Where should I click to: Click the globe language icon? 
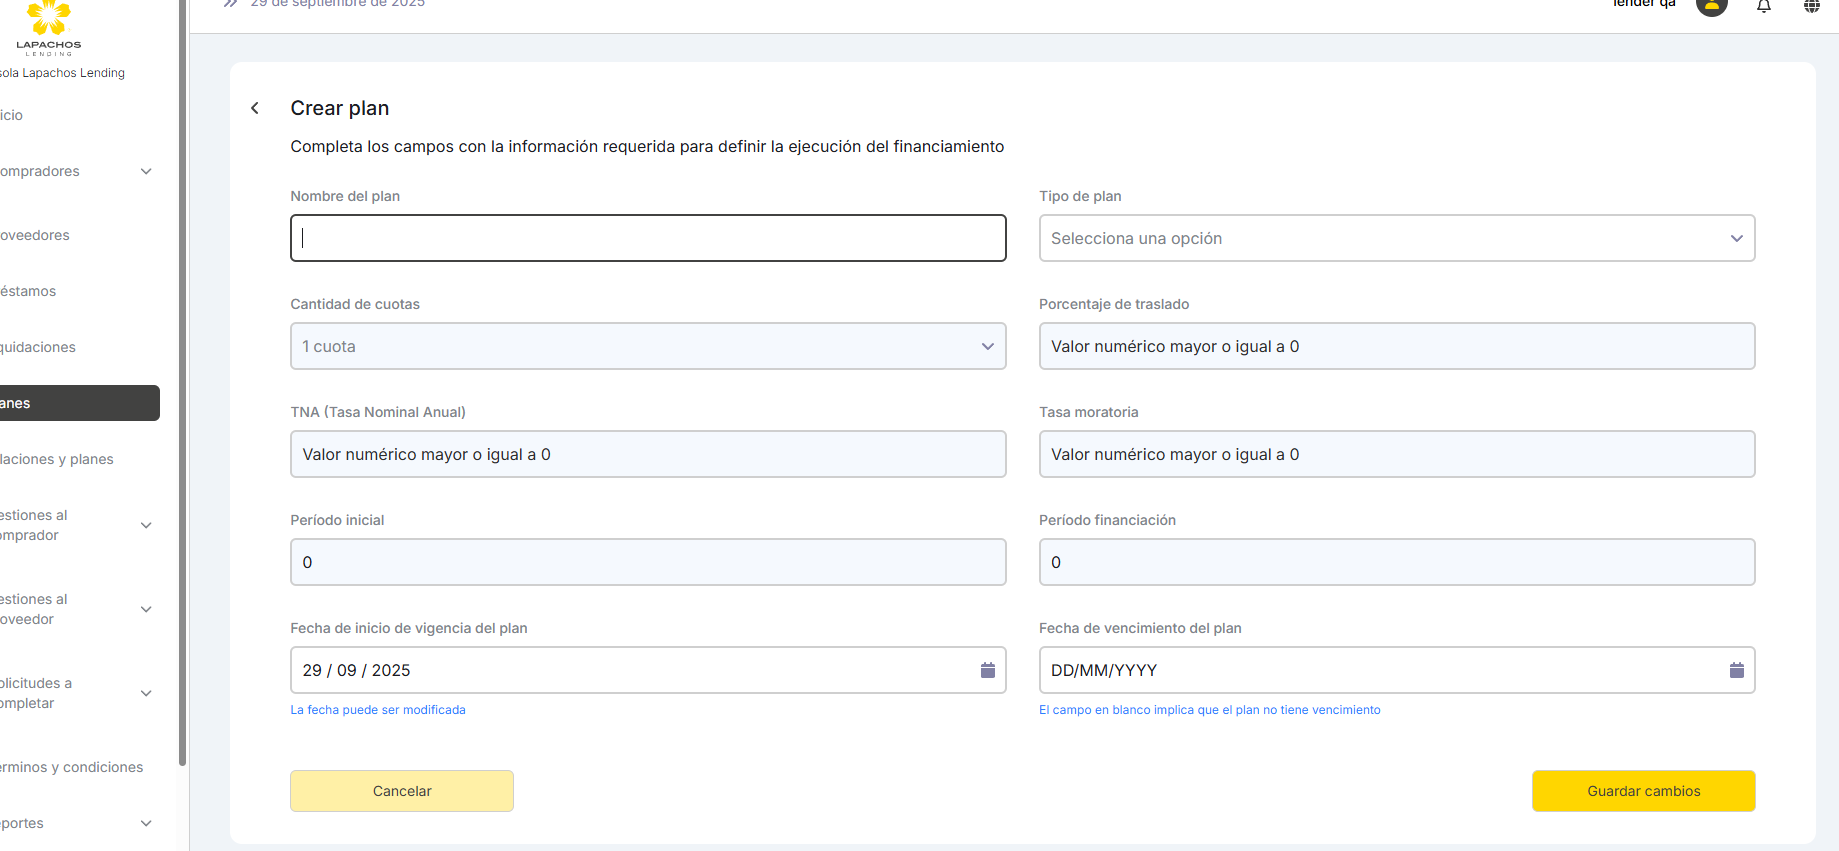pos(1811,6)
